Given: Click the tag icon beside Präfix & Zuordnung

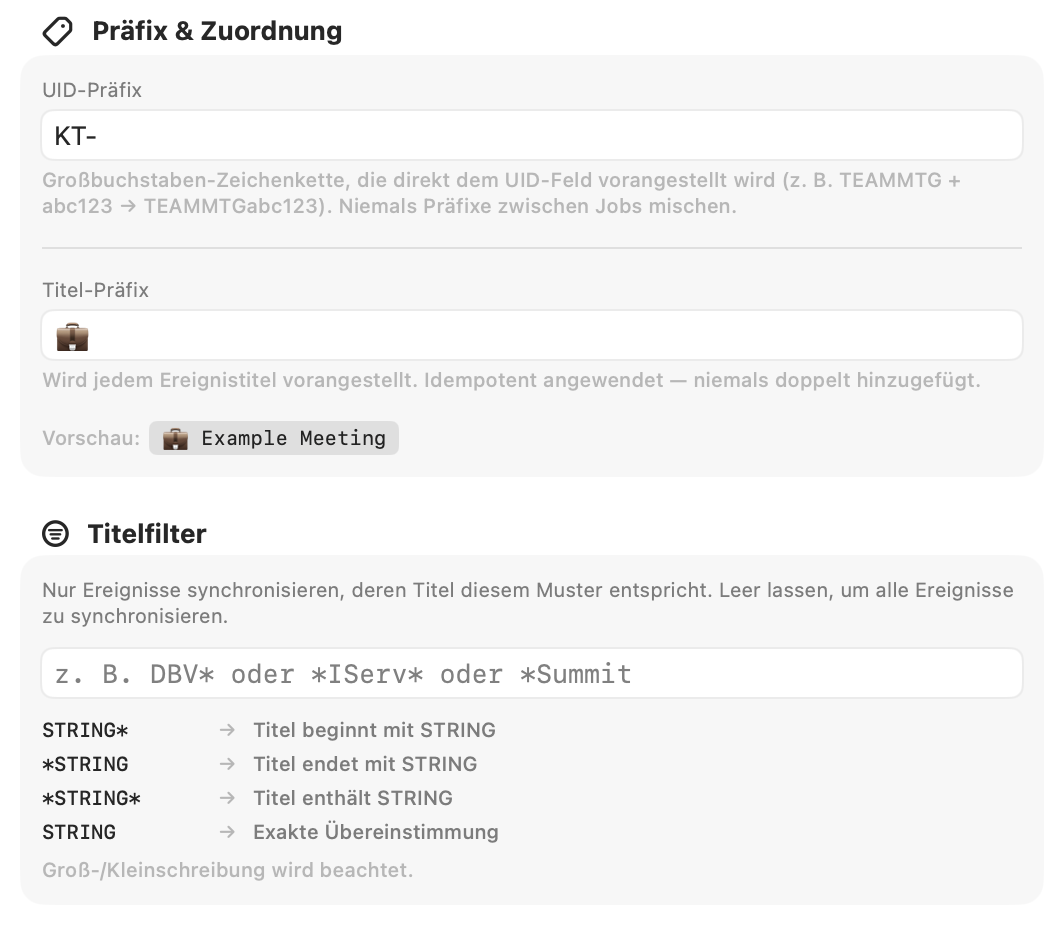Looking at the screenshot, I should (x=57, y=32).
